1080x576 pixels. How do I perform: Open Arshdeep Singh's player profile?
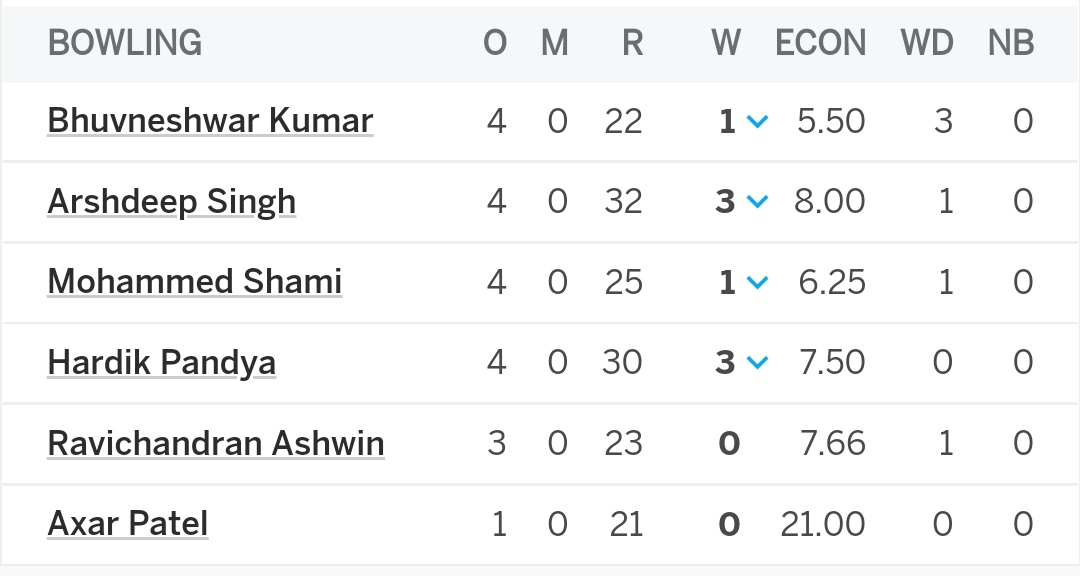pos(171,202)
